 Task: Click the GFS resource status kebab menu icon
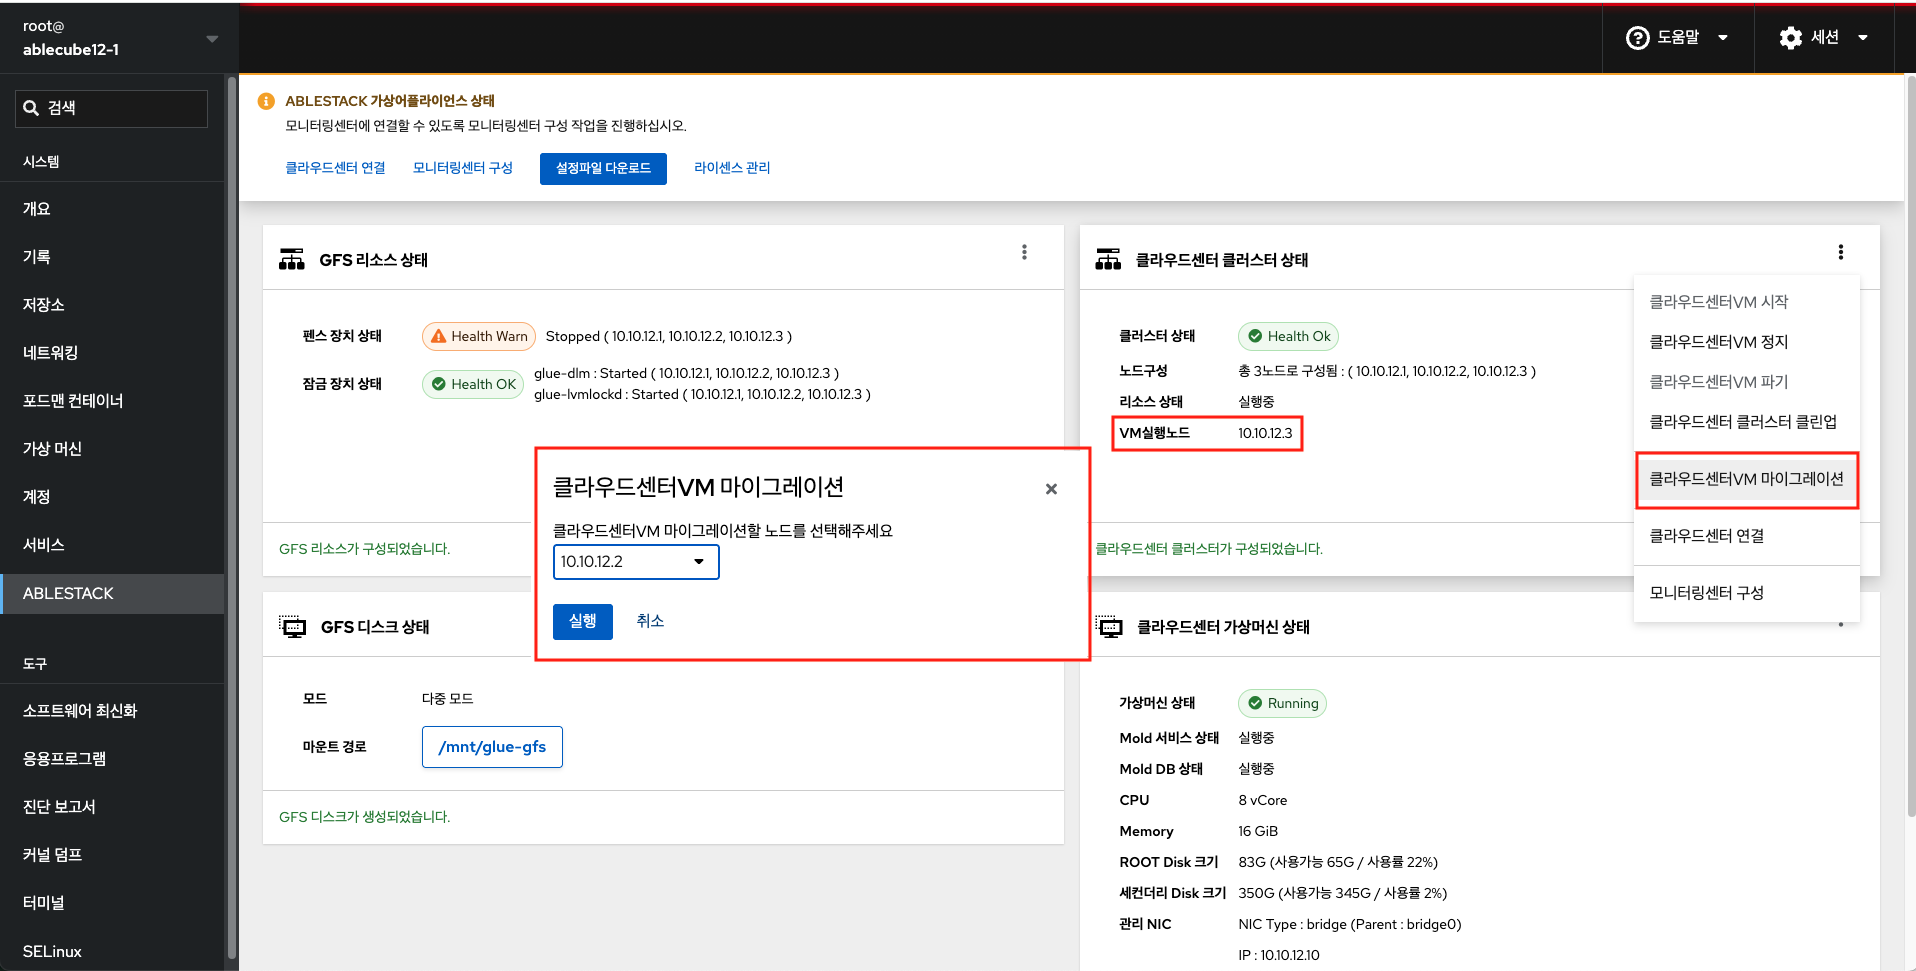(x=1024, y=252)
